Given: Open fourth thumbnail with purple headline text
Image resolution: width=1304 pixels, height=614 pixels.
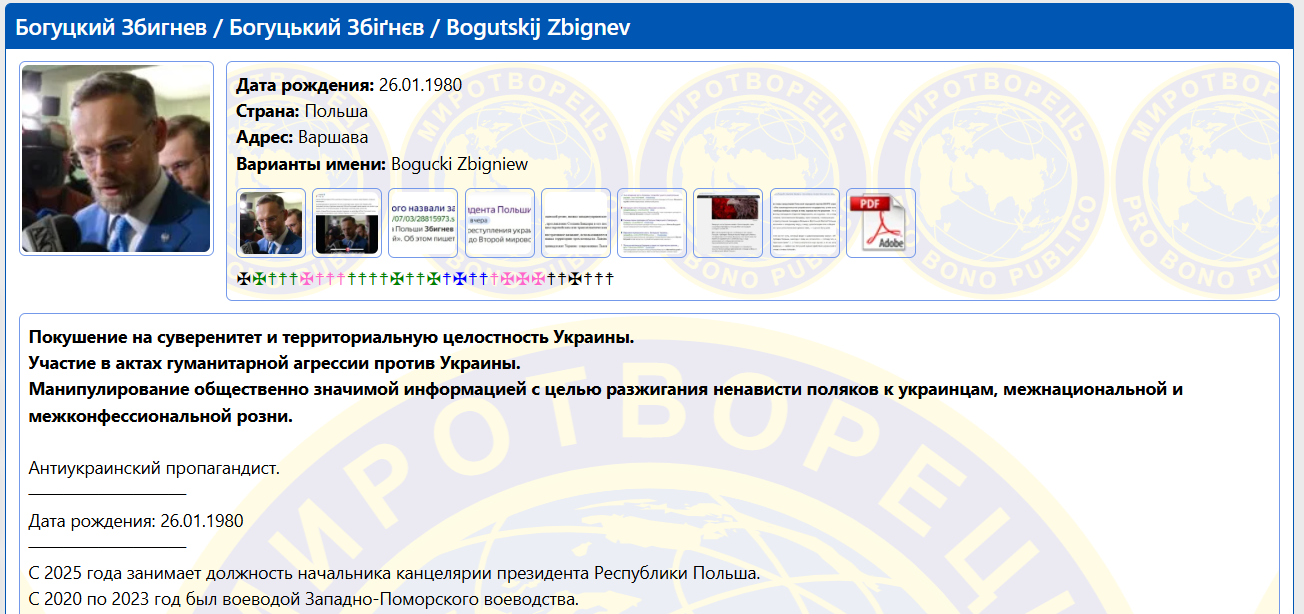Looking at the screenshot, I should [x=499, y=223].
